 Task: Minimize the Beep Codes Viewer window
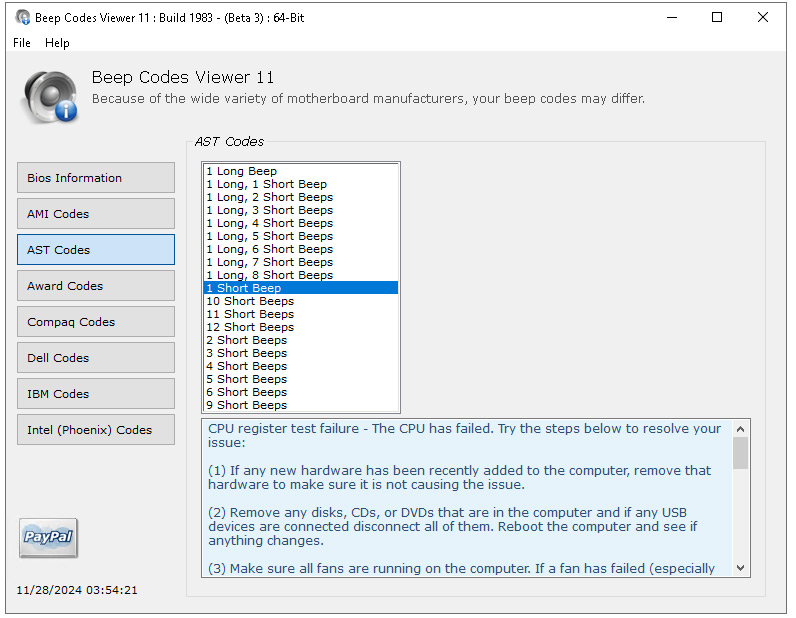pyautogui.click(x=672, y=17)
